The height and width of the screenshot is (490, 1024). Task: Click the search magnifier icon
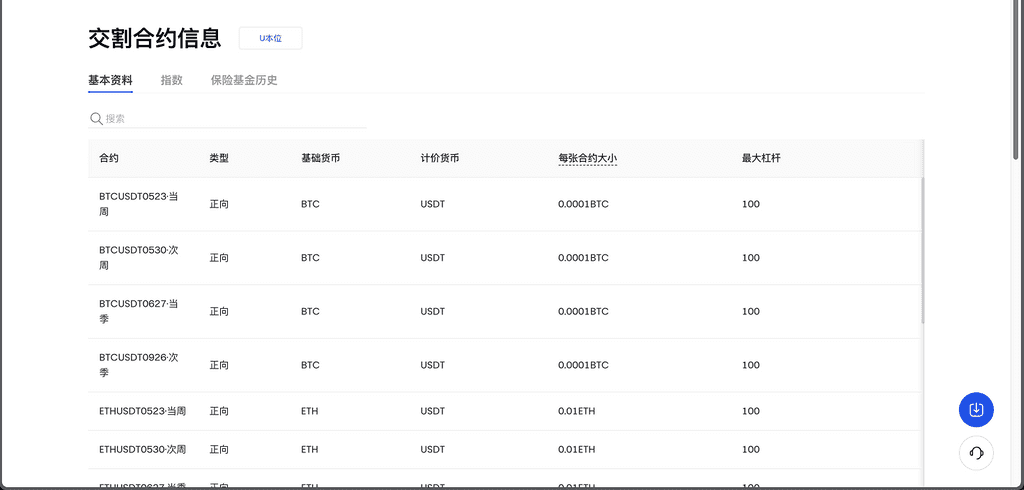click(x=96, y=118)
